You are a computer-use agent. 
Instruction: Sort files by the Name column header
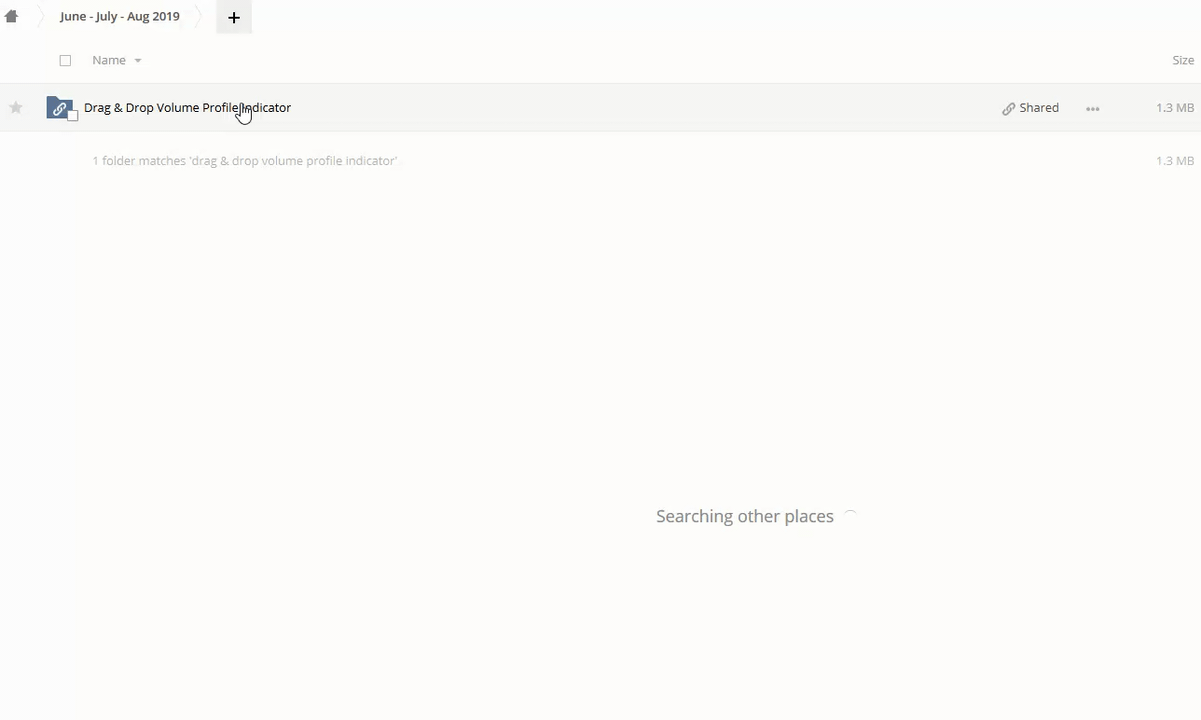pos(109,60)
